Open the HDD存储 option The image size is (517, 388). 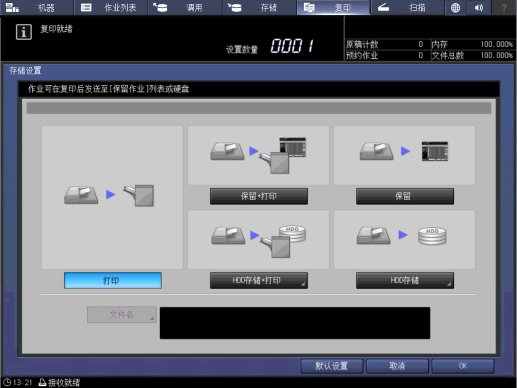(405, 280)
